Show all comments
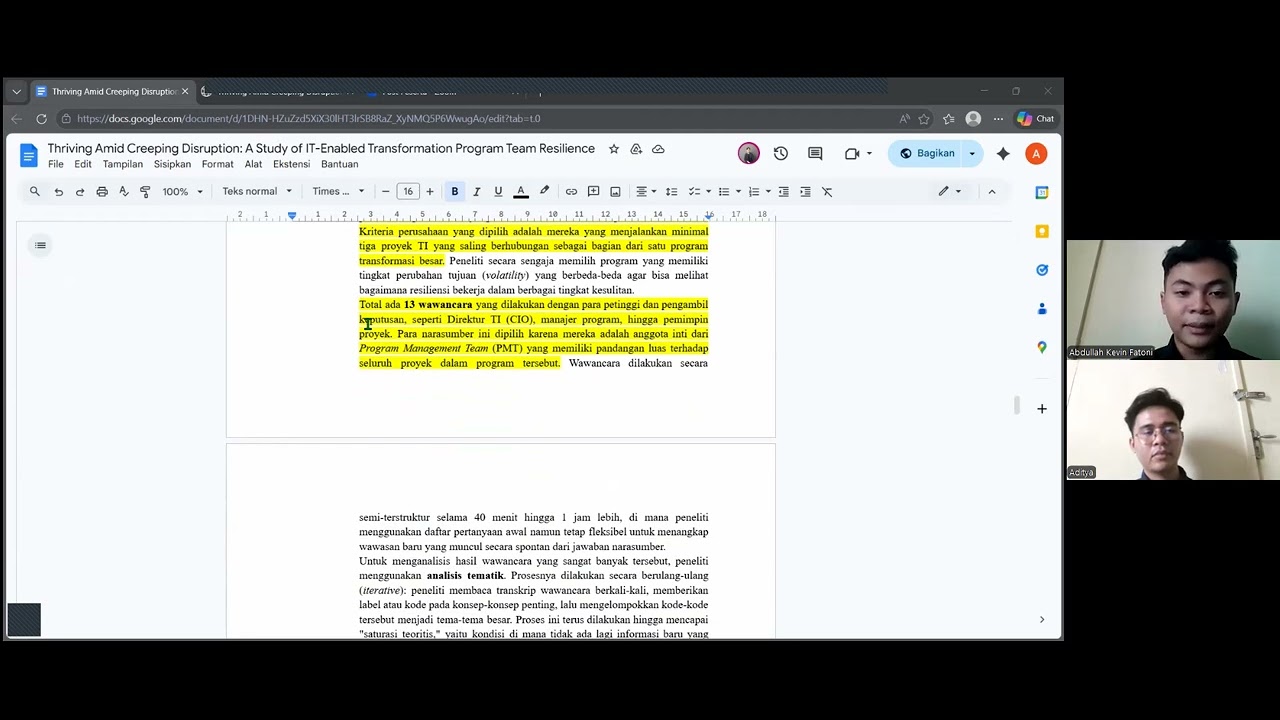This screenshot has width=1280, height=720. pos(815,153)
